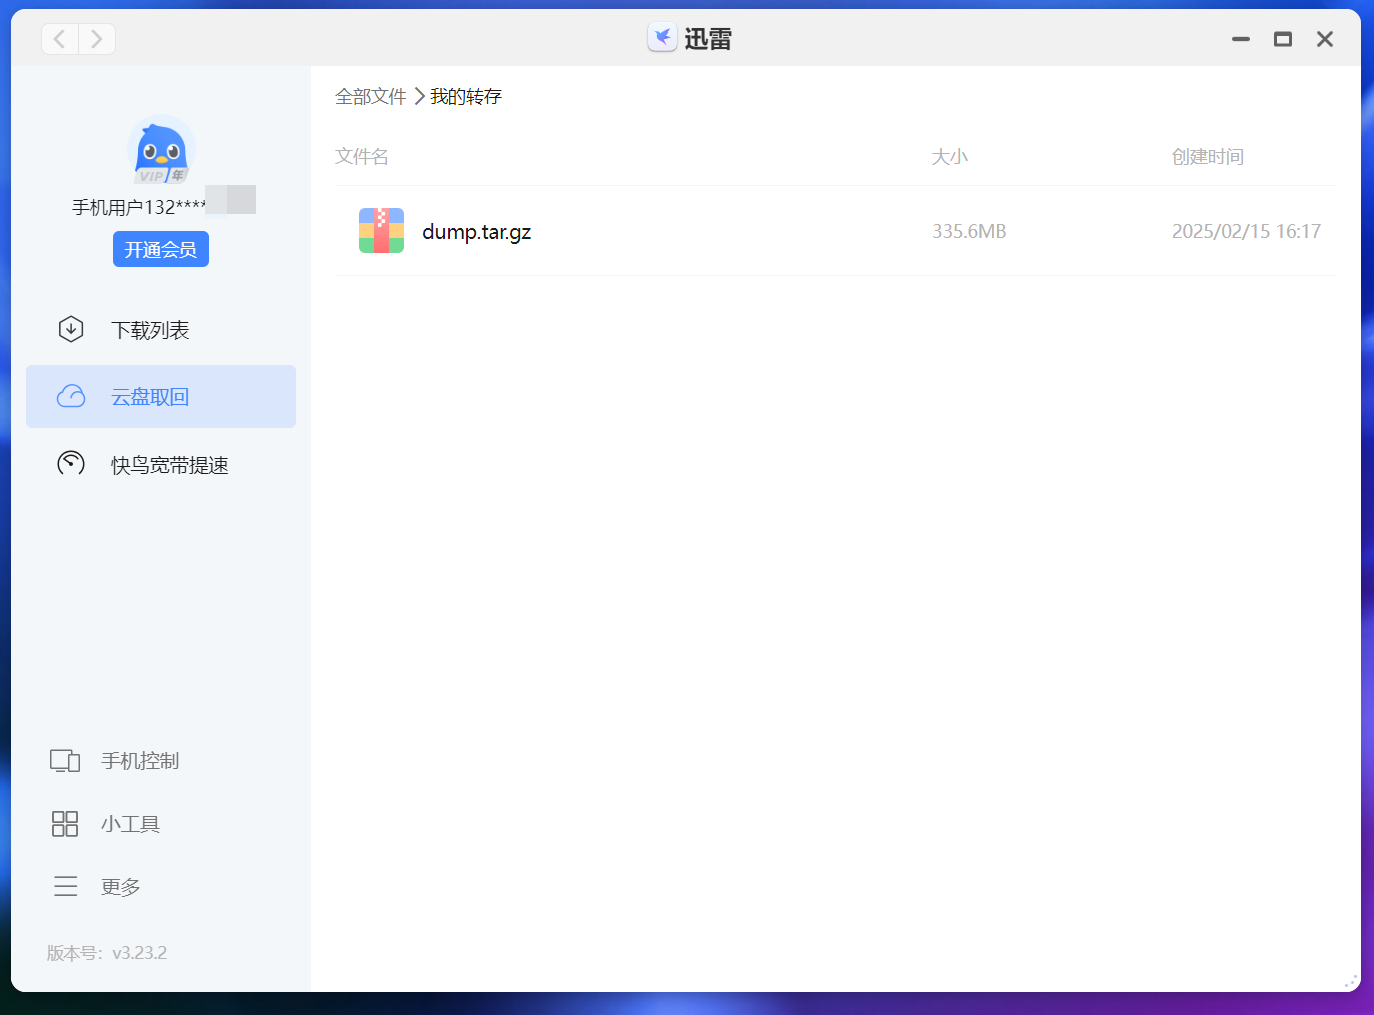Click the VIP badge under the avatar
Viewport: 1374px width, 1015px height.
162,176
